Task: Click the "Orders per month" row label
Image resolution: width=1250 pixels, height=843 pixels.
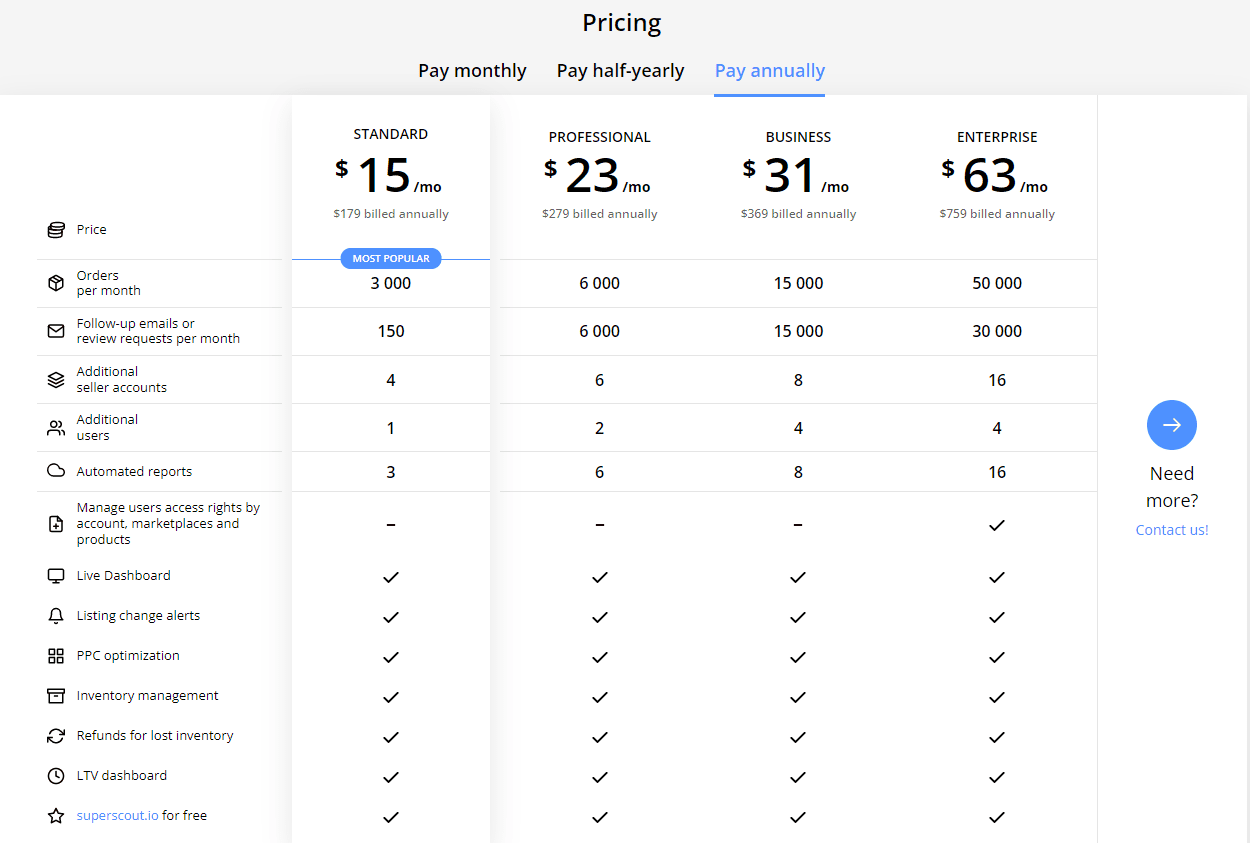Action: coord(109,283)
